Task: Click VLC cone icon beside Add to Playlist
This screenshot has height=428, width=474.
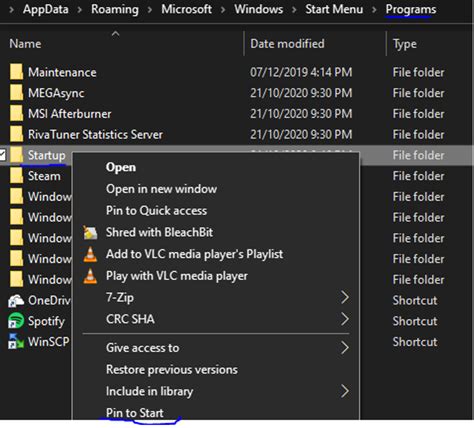Action: pyautogui.click(x=90, y=254)
